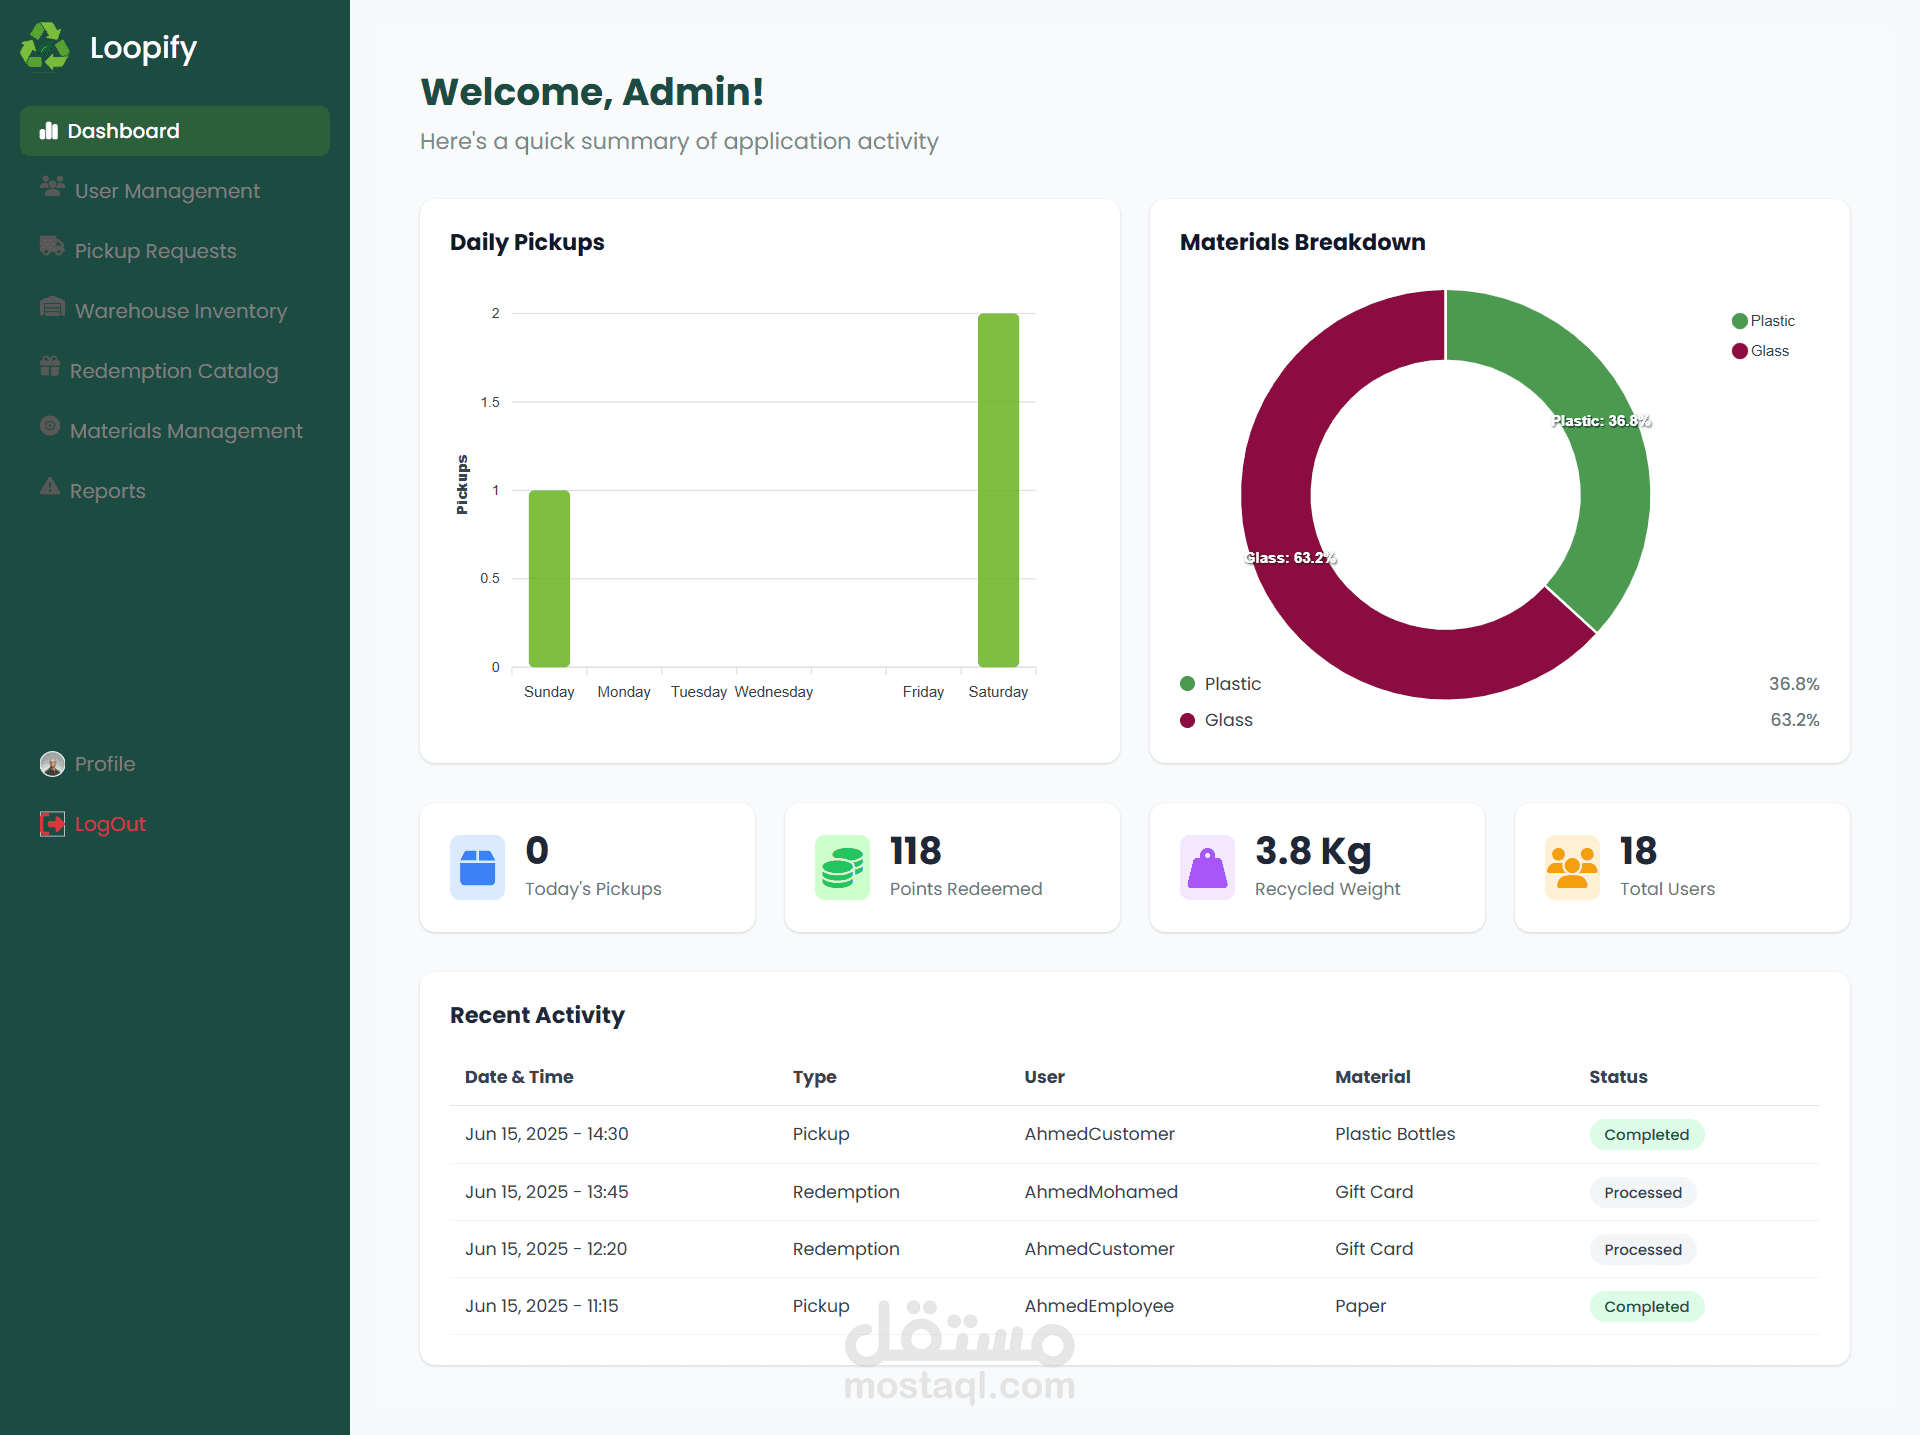The image size is (1920, 1435).
Task: Click the Date & Time column header
Action: click(x=519, y=1077)
